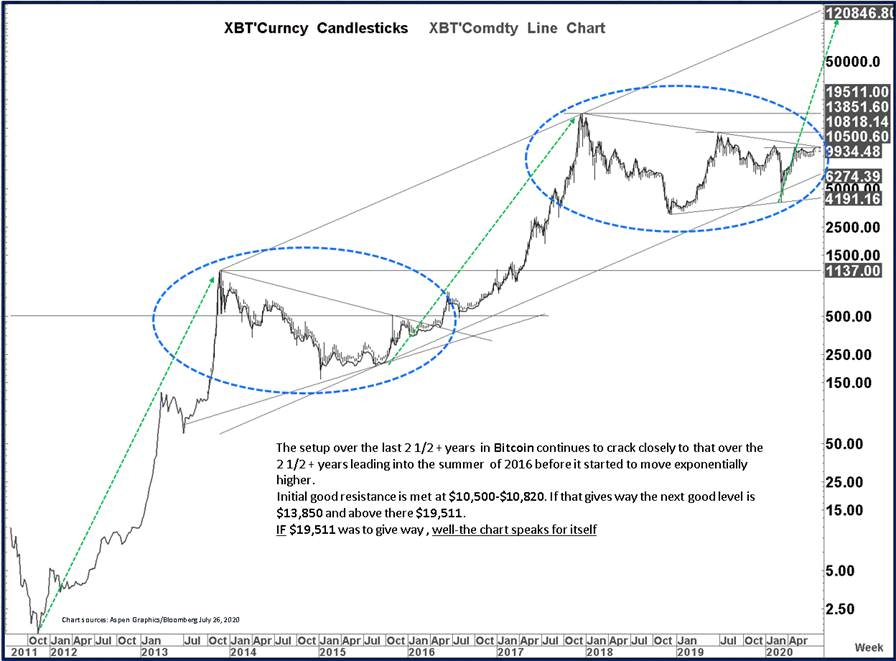The image size is (896, 661).
Task: Select the 50.00 axis value
Action: tap(844, 444)
